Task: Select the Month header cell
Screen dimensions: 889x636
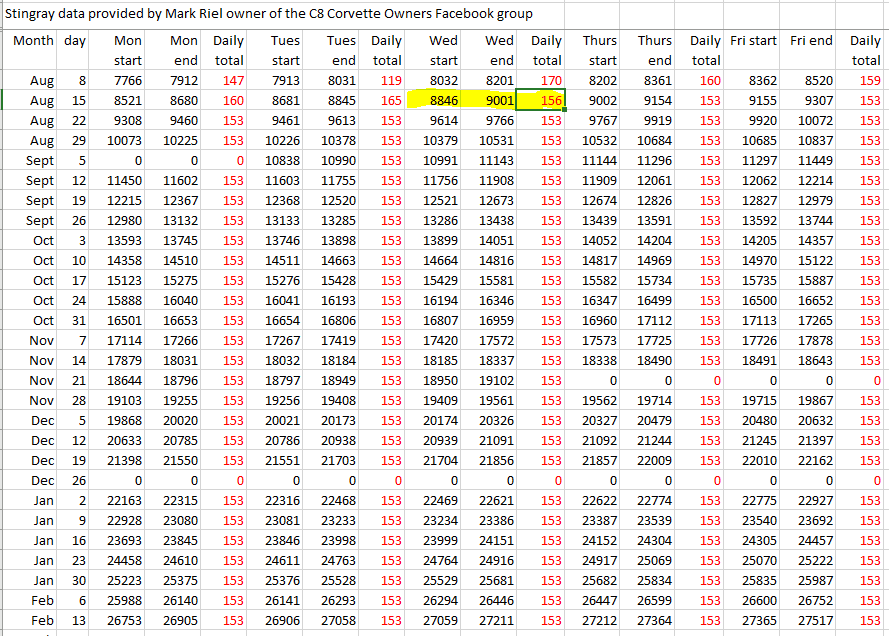Action: pyautogui.click(x=32, y=41)
